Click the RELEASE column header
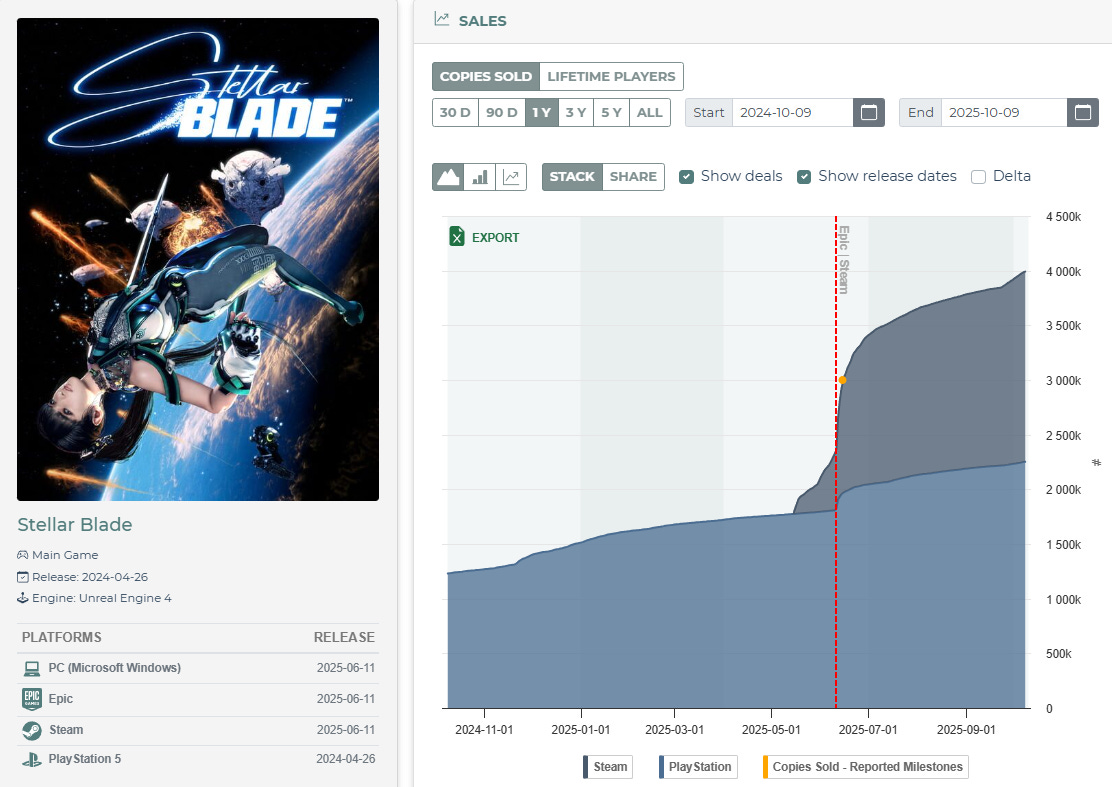The height and width of the screenshot is (787, 1112). (x=344, y=637)
